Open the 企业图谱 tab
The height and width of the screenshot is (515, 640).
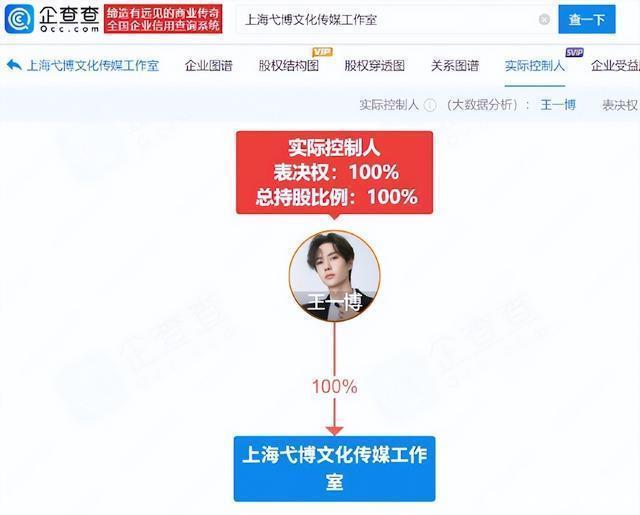(x=209, y=66)
